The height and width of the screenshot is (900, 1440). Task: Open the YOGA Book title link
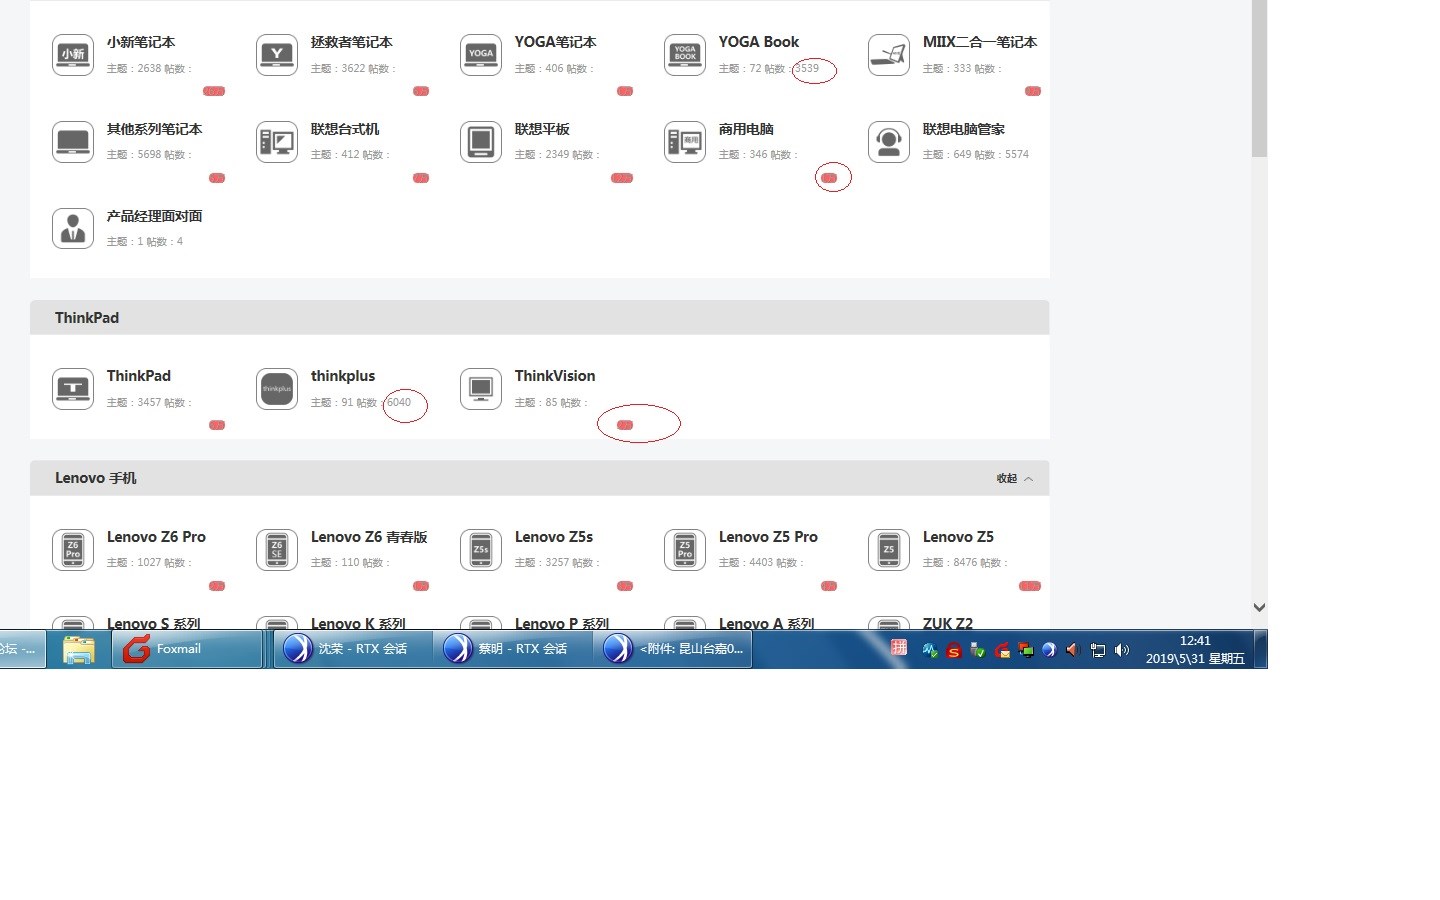[759, 42]
